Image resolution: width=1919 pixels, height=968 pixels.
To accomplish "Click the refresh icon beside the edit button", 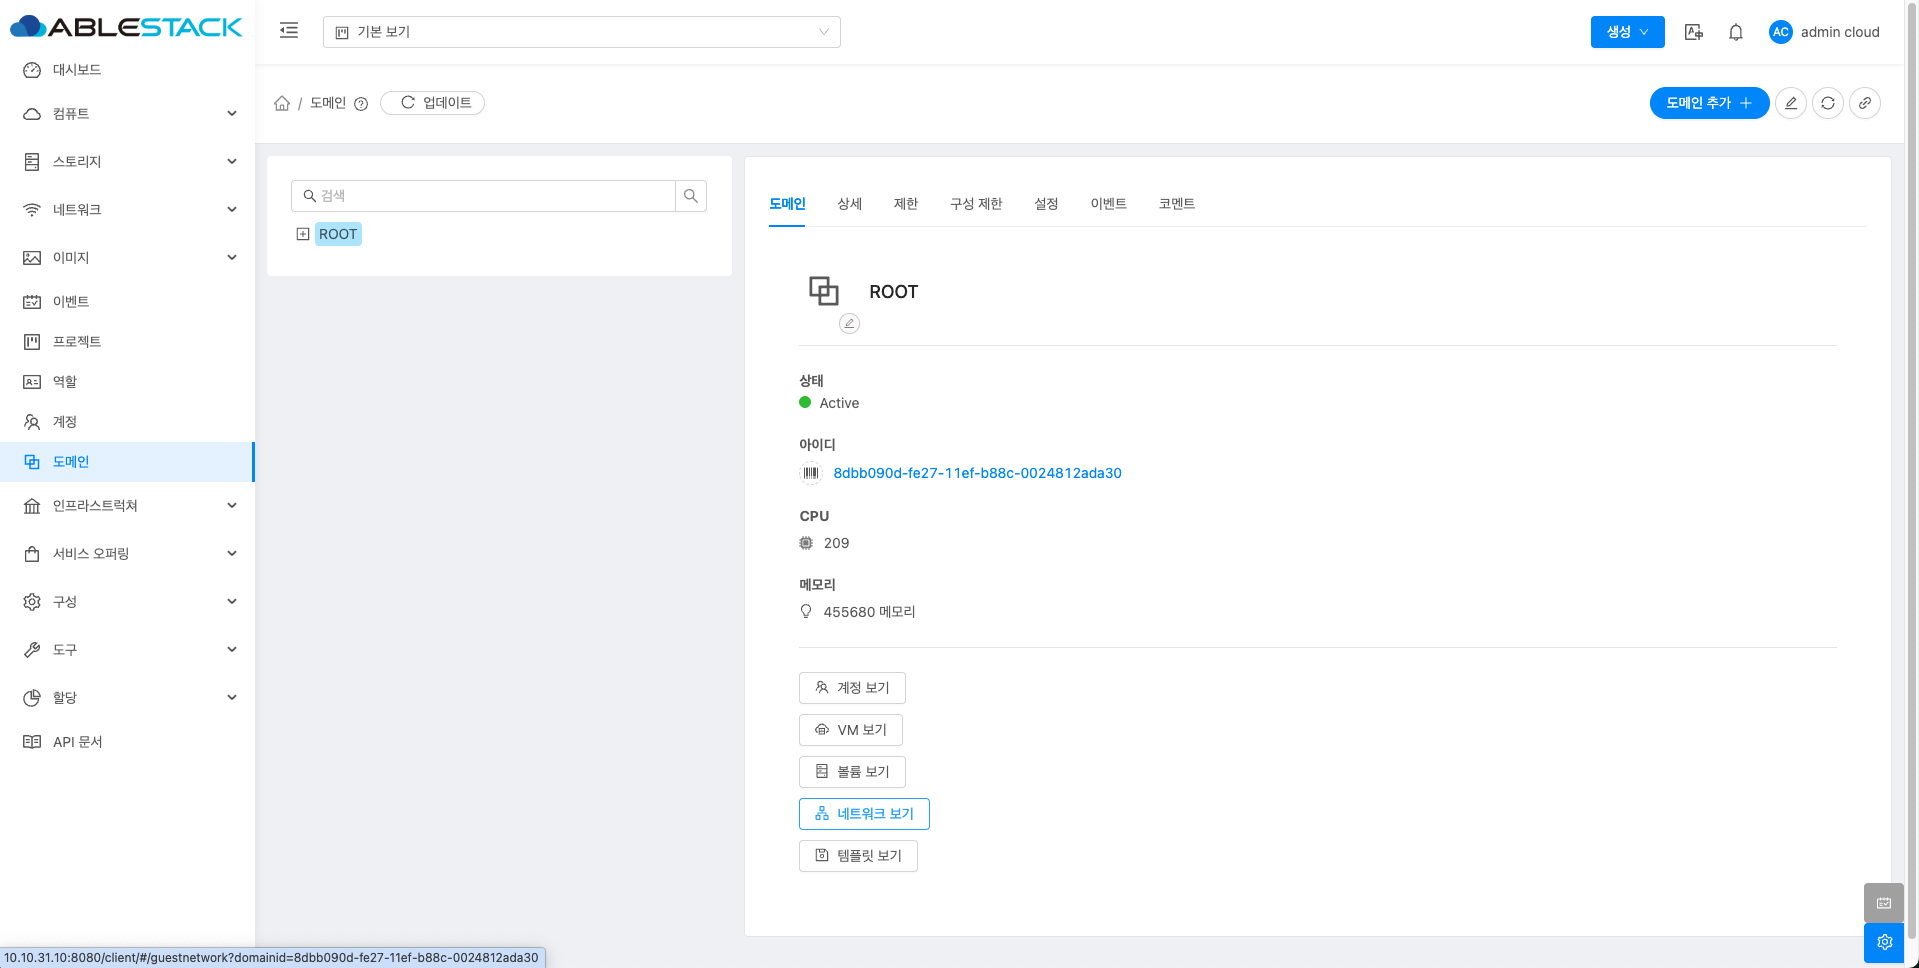I will (x=1827, y=103).
